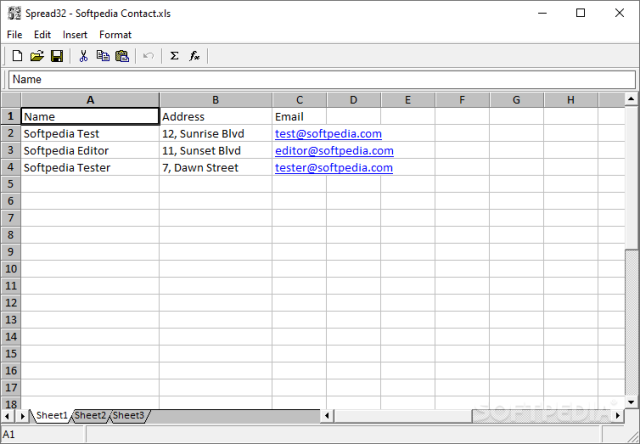Image resolution: width=640 pixels, height=444 pixels.
Task: Select row 5 header
Action: tap(11, 184)
